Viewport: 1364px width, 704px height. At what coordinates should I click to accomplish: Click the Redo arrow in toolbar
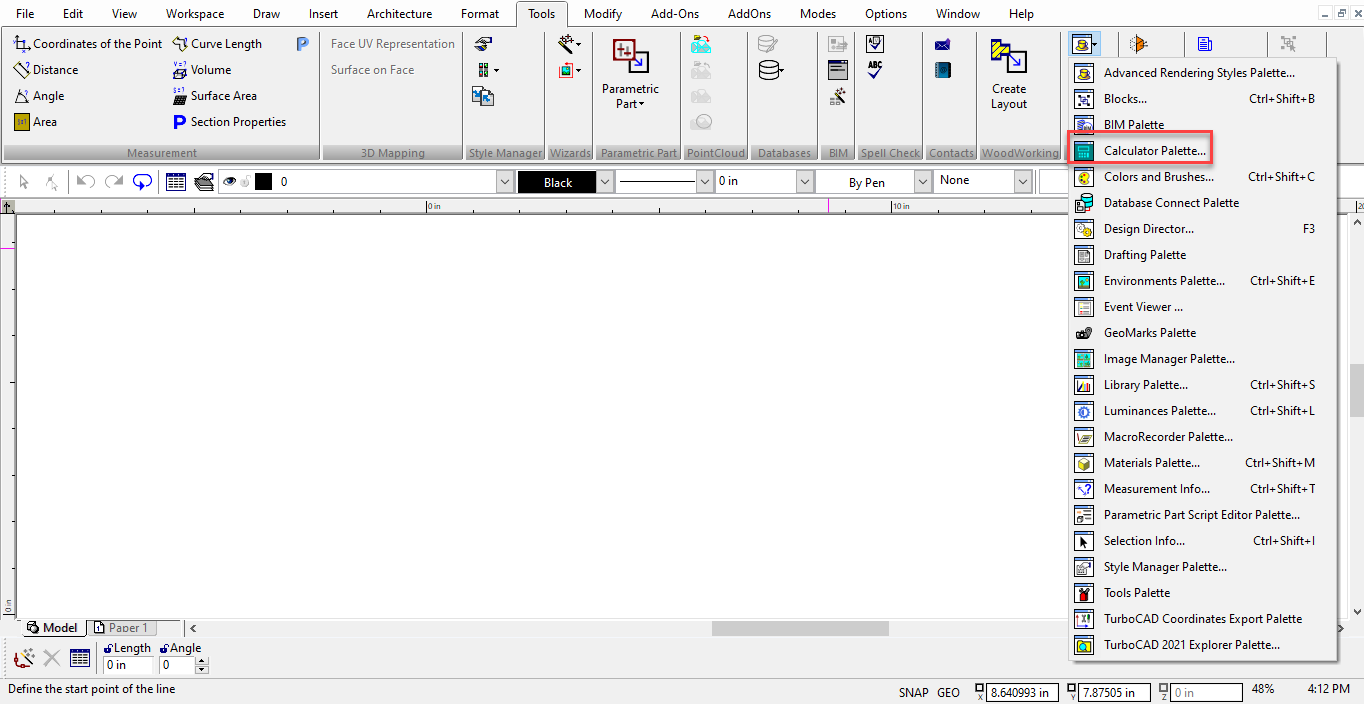click(113, 182)
